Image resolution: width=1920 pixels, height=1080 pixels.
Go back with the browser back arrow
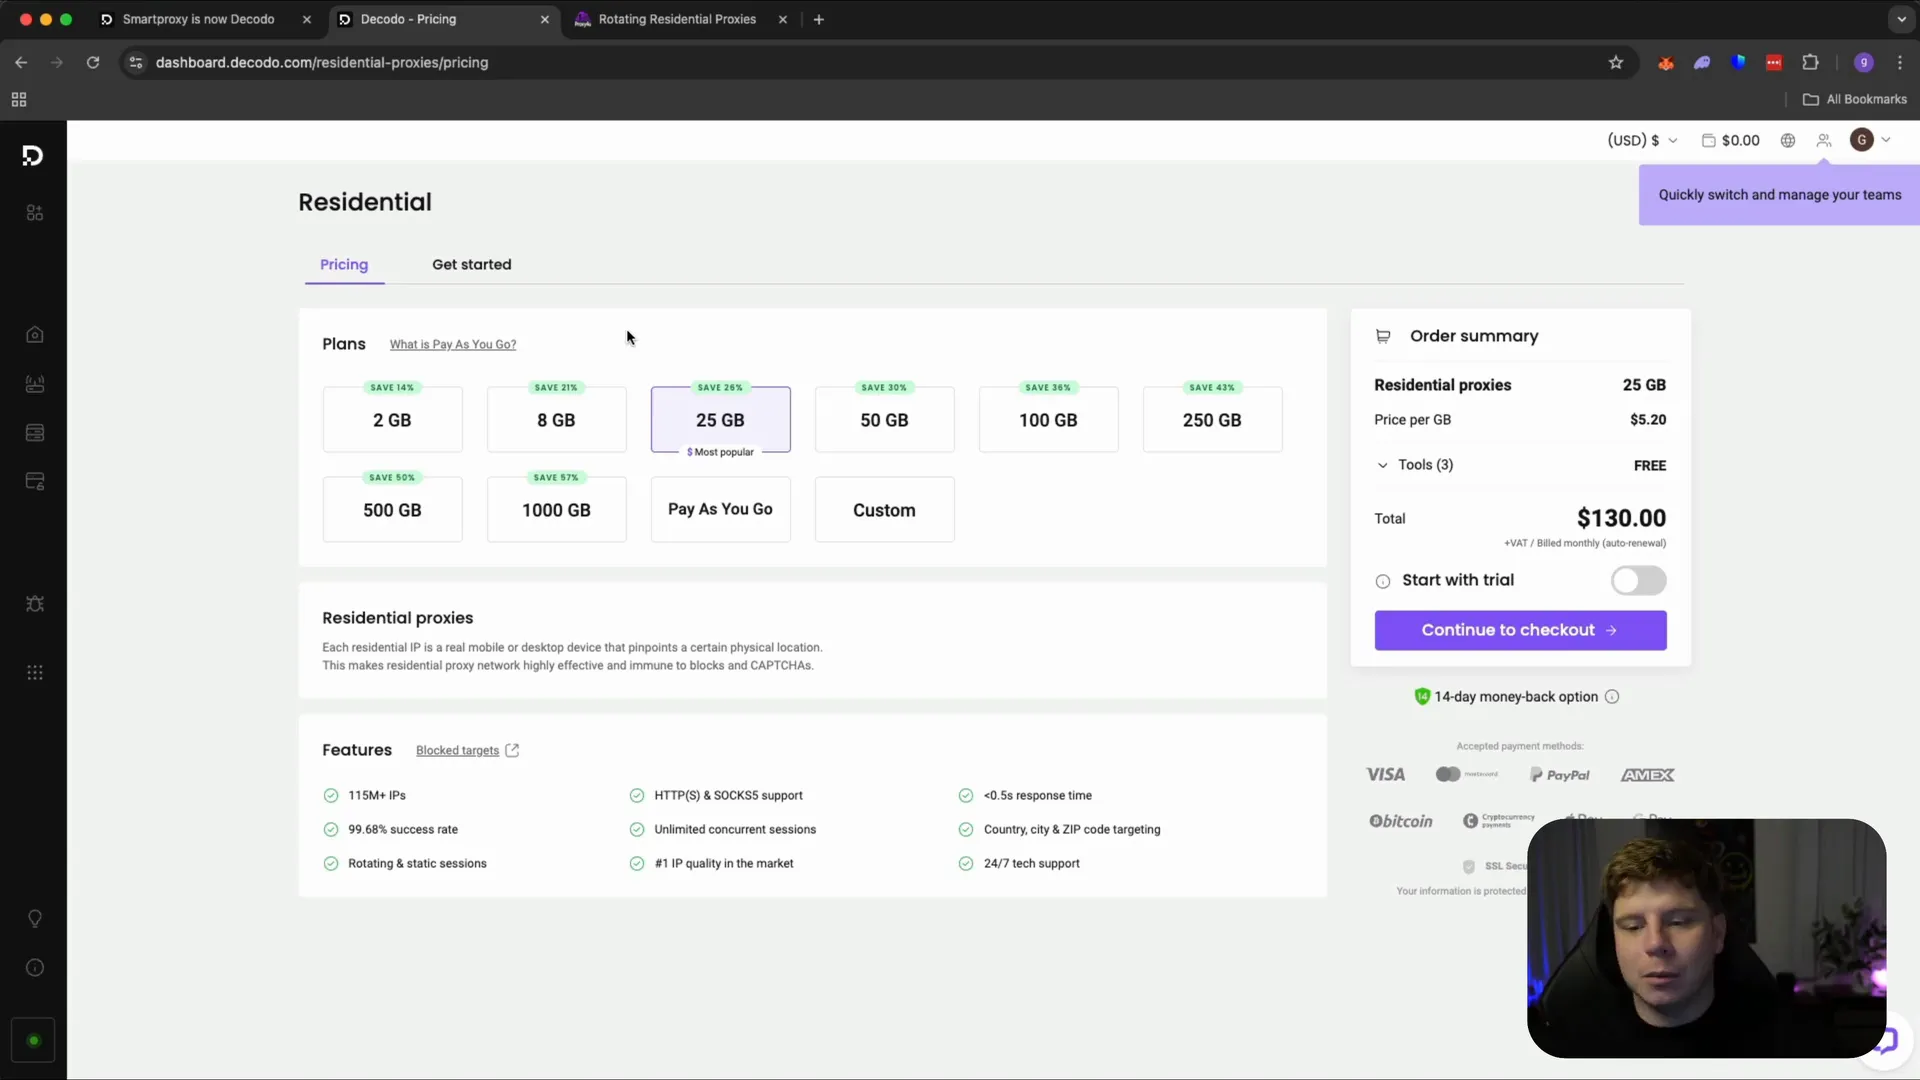21,63
